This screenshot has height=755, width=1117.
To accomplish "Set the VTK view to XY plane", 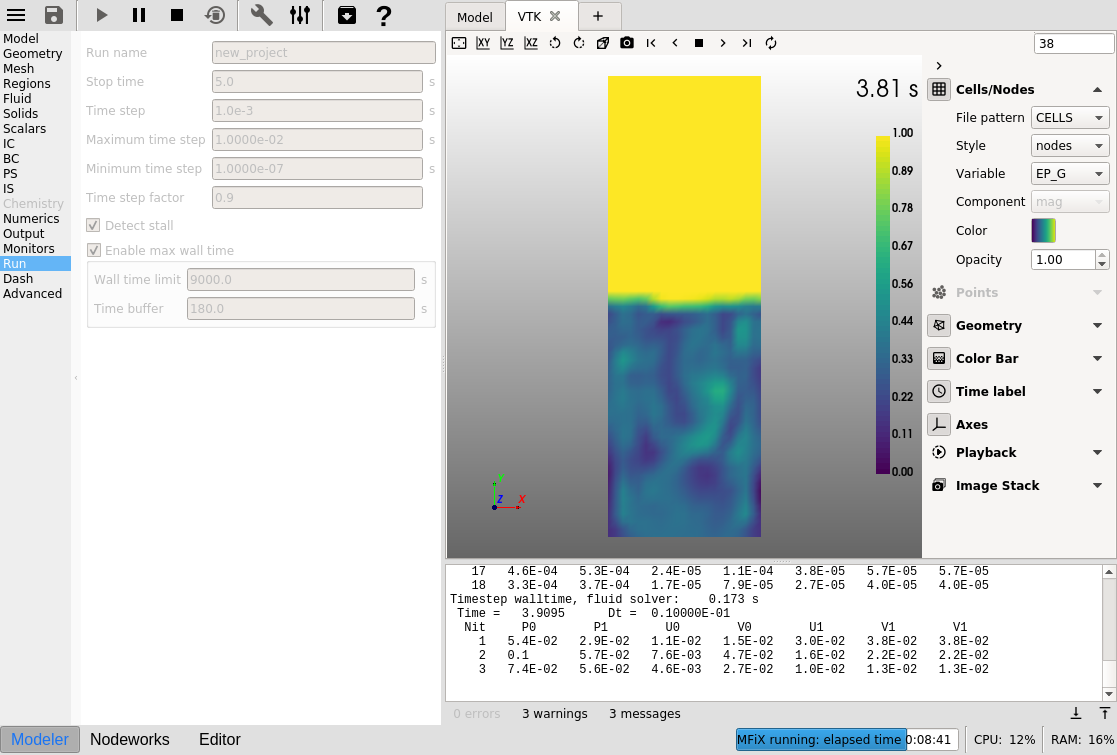I will [x=483, y=43].
